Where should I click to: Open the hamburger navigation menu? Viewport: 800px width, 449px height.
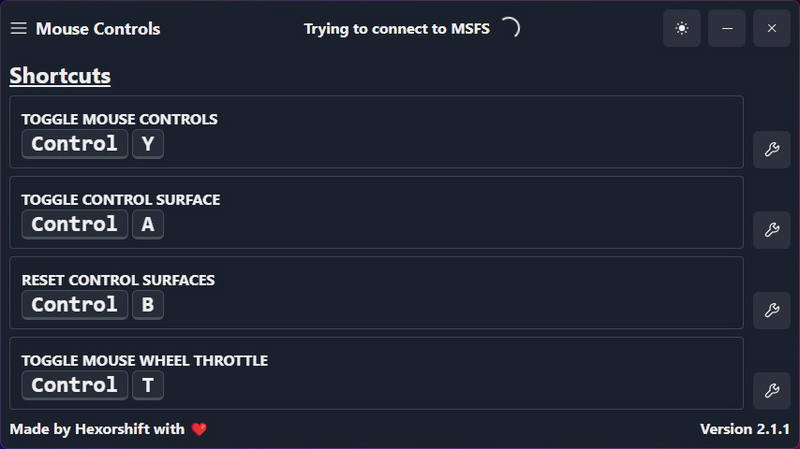[x=18, y=29]
